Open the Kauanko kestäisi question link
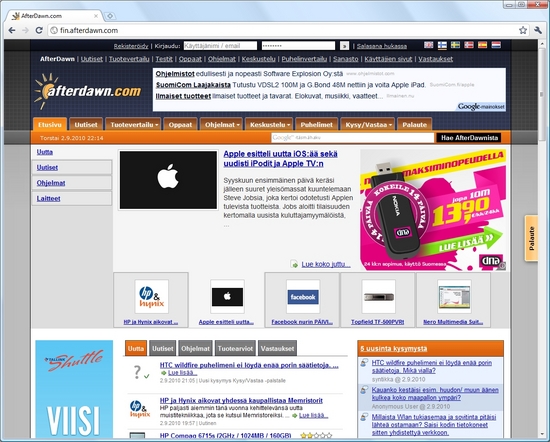The height and width of the screenshot is (442, 550). point(435,394)
